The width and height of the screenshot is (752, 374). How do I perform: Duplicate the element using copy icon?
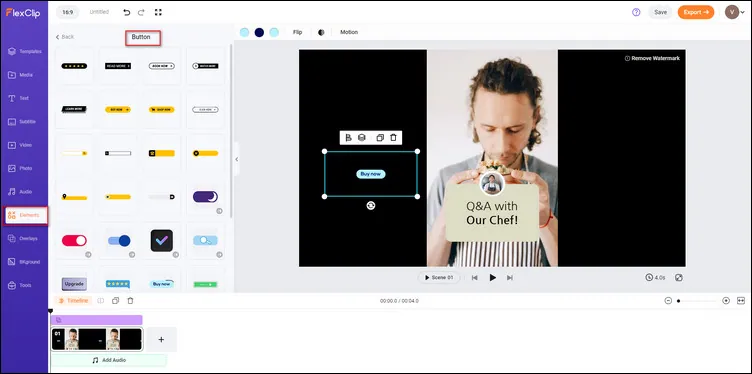[380, 138]
